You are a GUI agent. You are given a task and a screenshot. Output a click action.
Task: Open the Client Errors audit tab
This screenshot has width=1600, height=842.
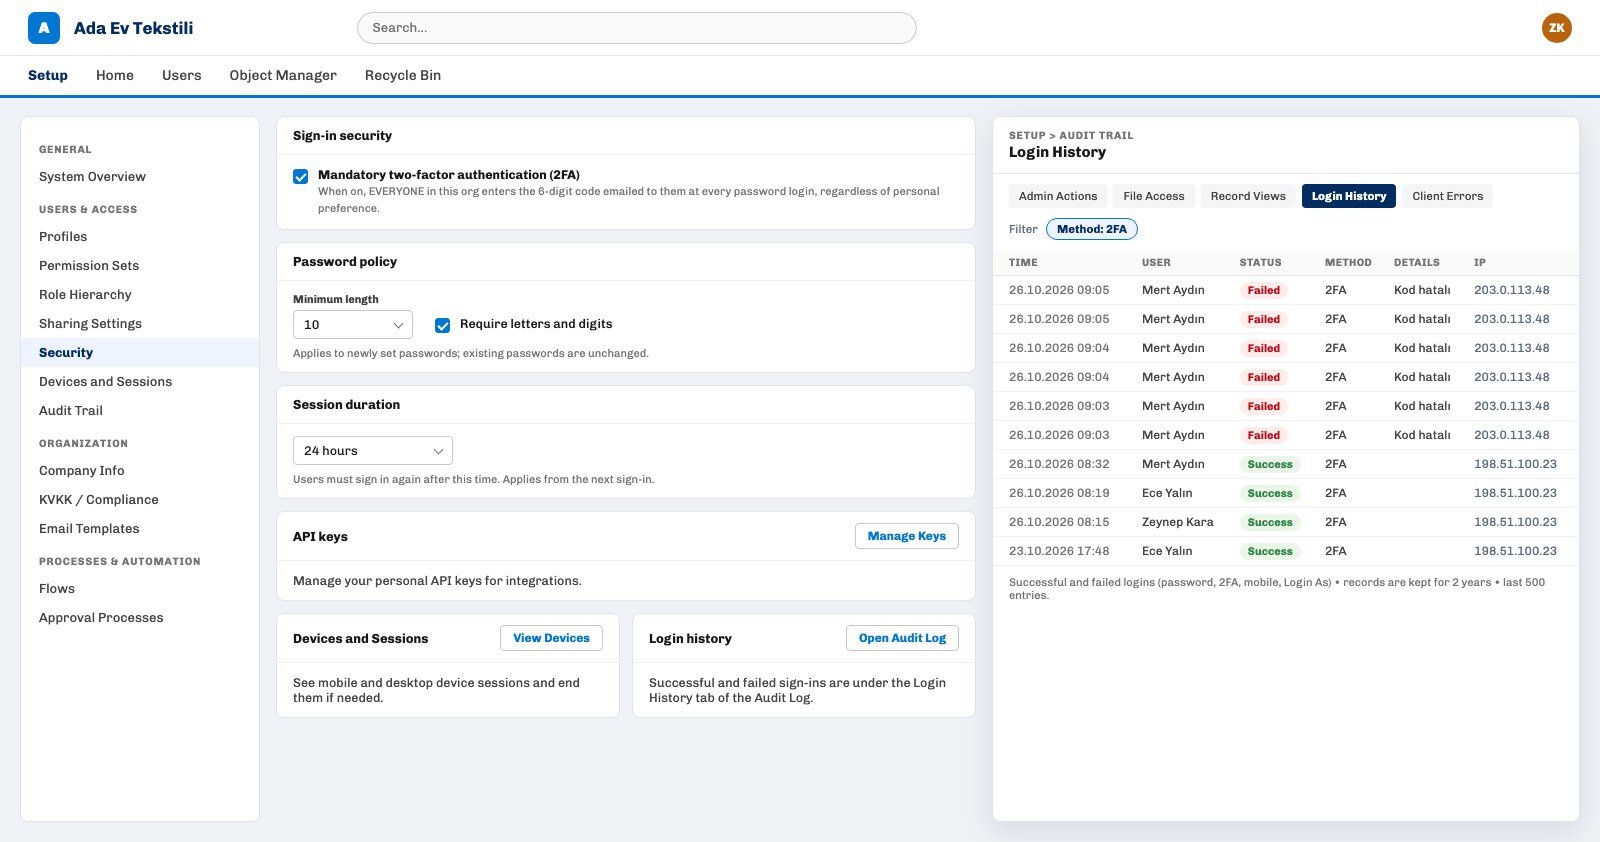[1448, 196]
